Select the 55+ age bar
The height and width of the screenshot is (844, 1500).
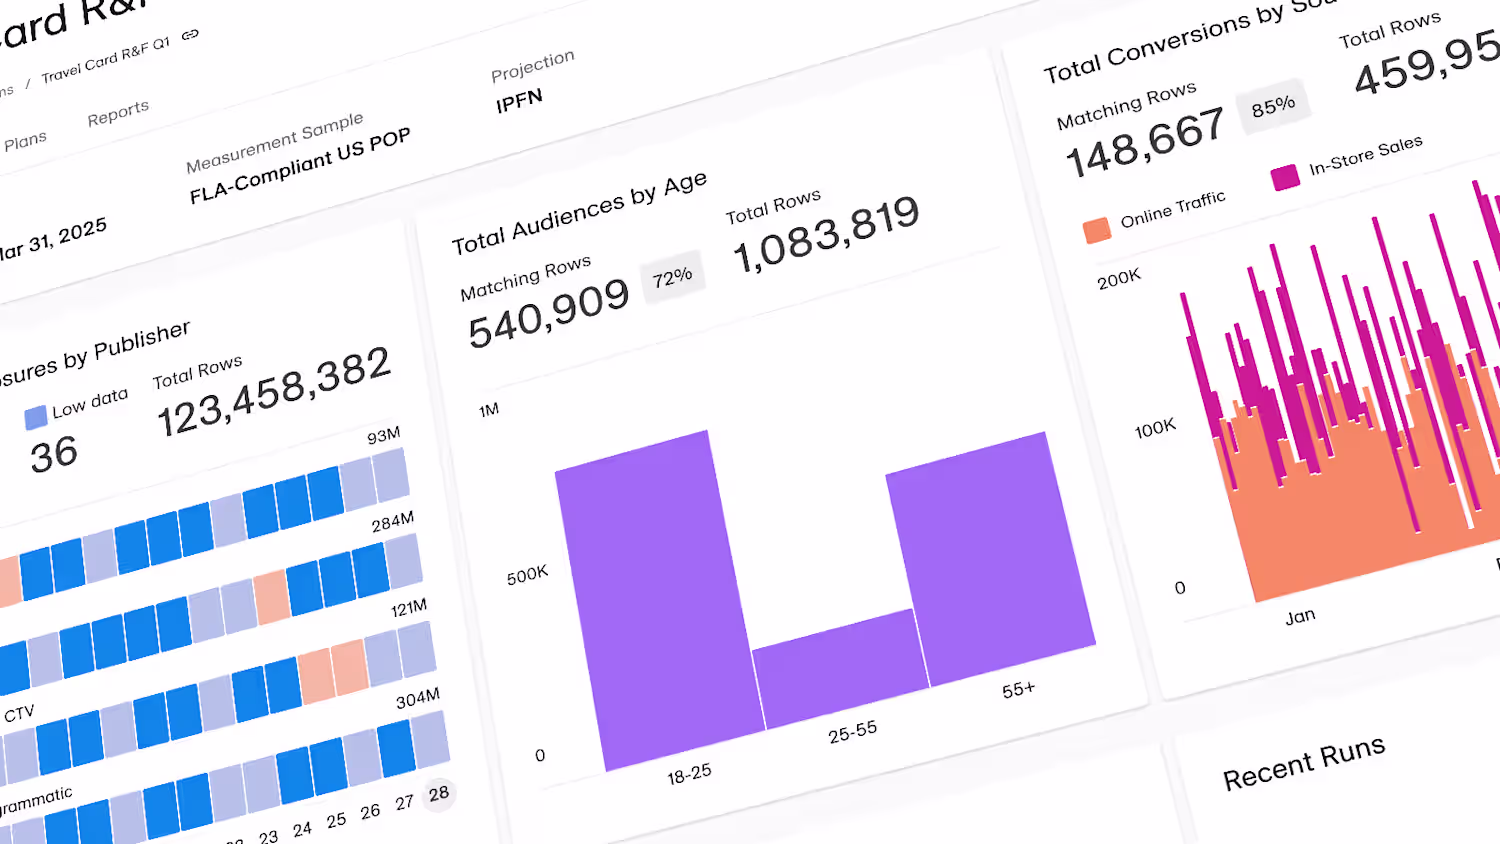point(990,558)
